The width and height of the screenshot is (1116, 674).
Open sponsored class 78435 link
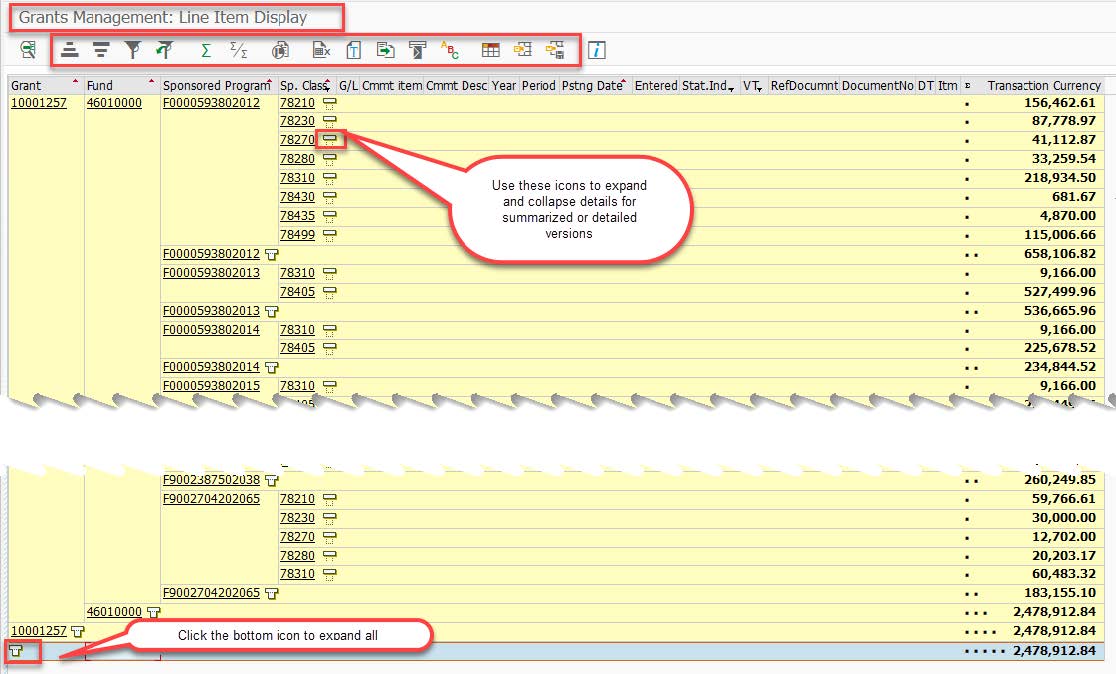[297, 216]
